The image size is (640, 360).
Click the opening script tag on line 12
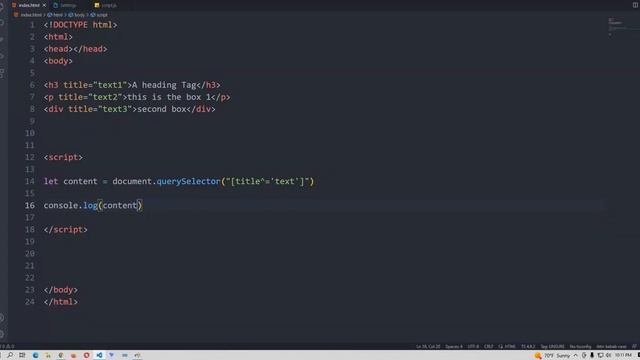(63, 157)
